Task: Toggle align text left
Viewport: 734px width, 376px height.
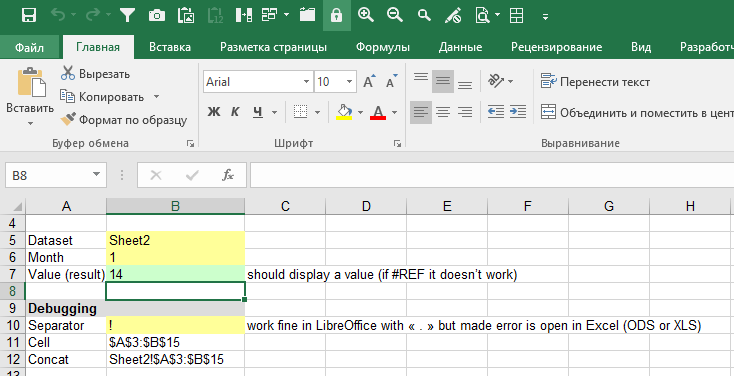Action: pyautogui.click(x=421, y=112)
